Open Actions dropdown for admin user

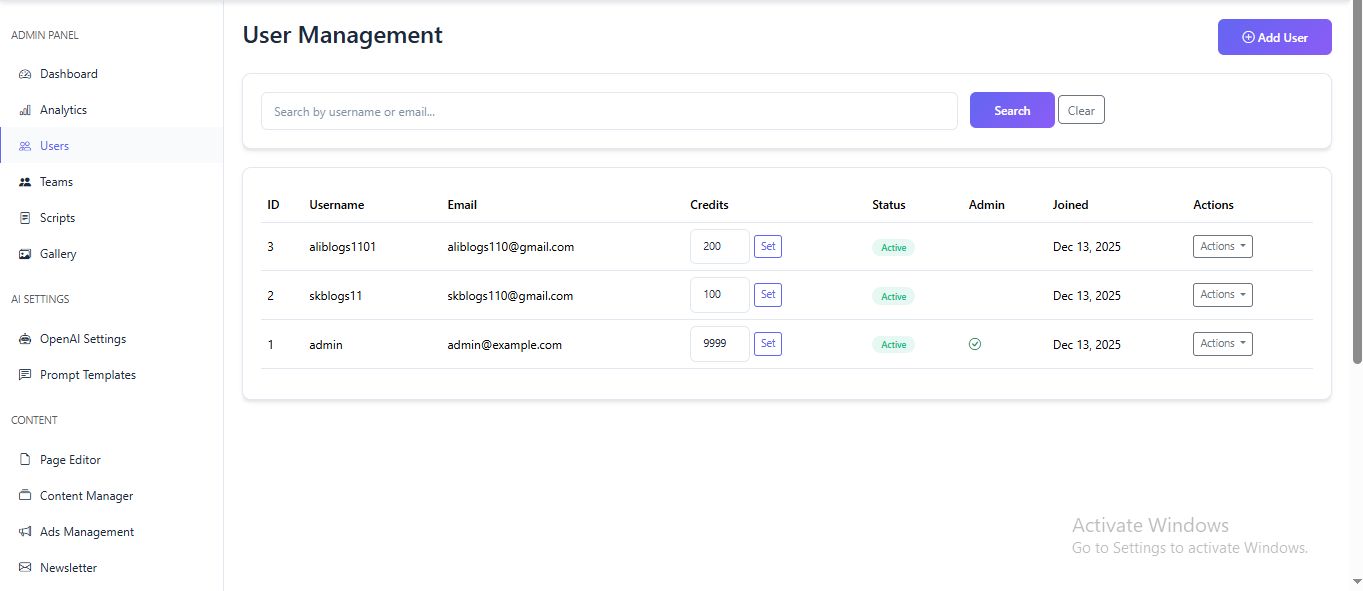click(x=1222, y=344)
